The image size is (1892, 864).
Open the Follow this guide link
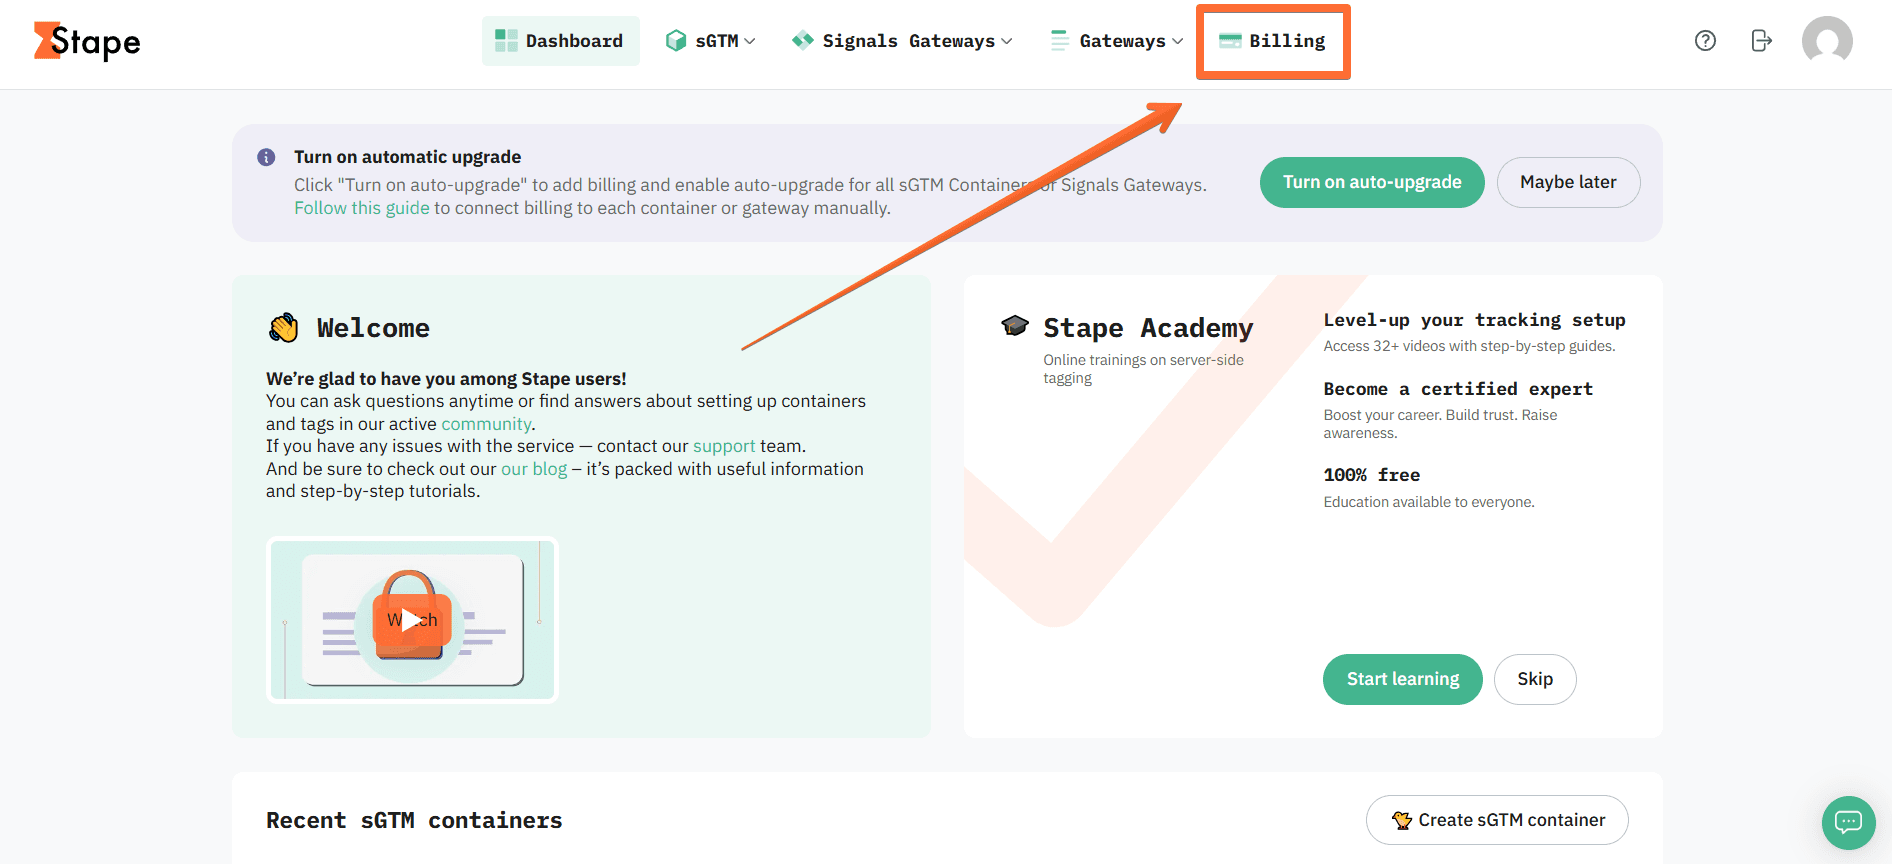coord(361,208)
